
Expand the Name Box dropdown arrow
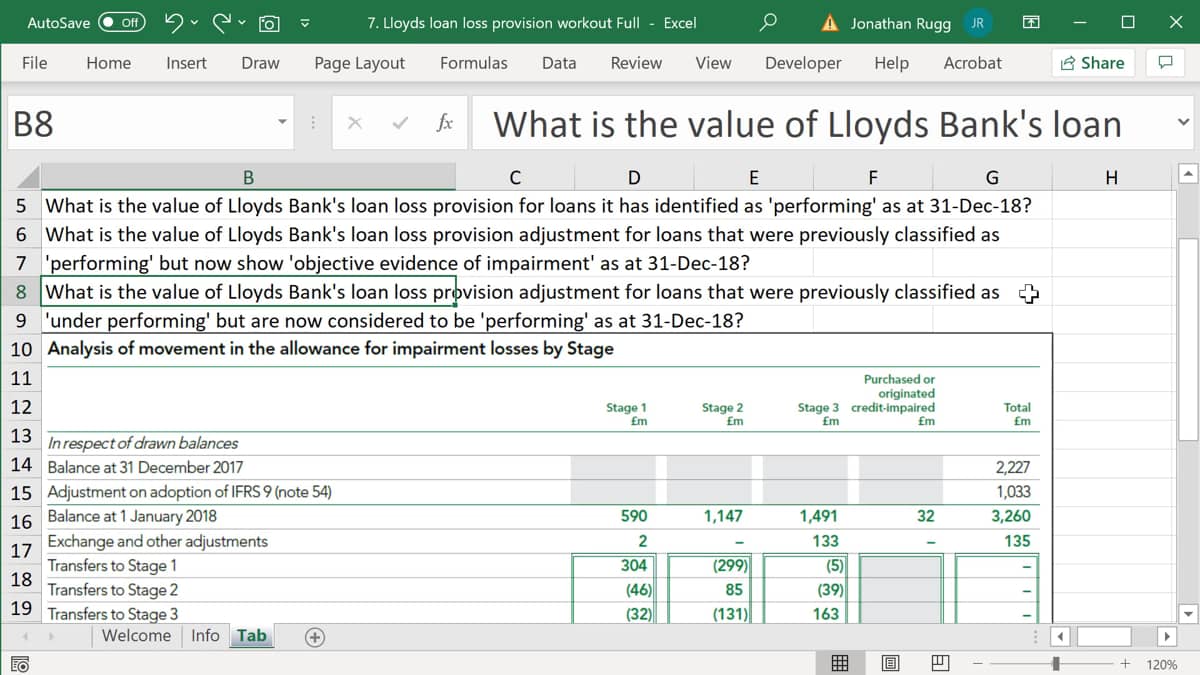[x=284, y=124]
